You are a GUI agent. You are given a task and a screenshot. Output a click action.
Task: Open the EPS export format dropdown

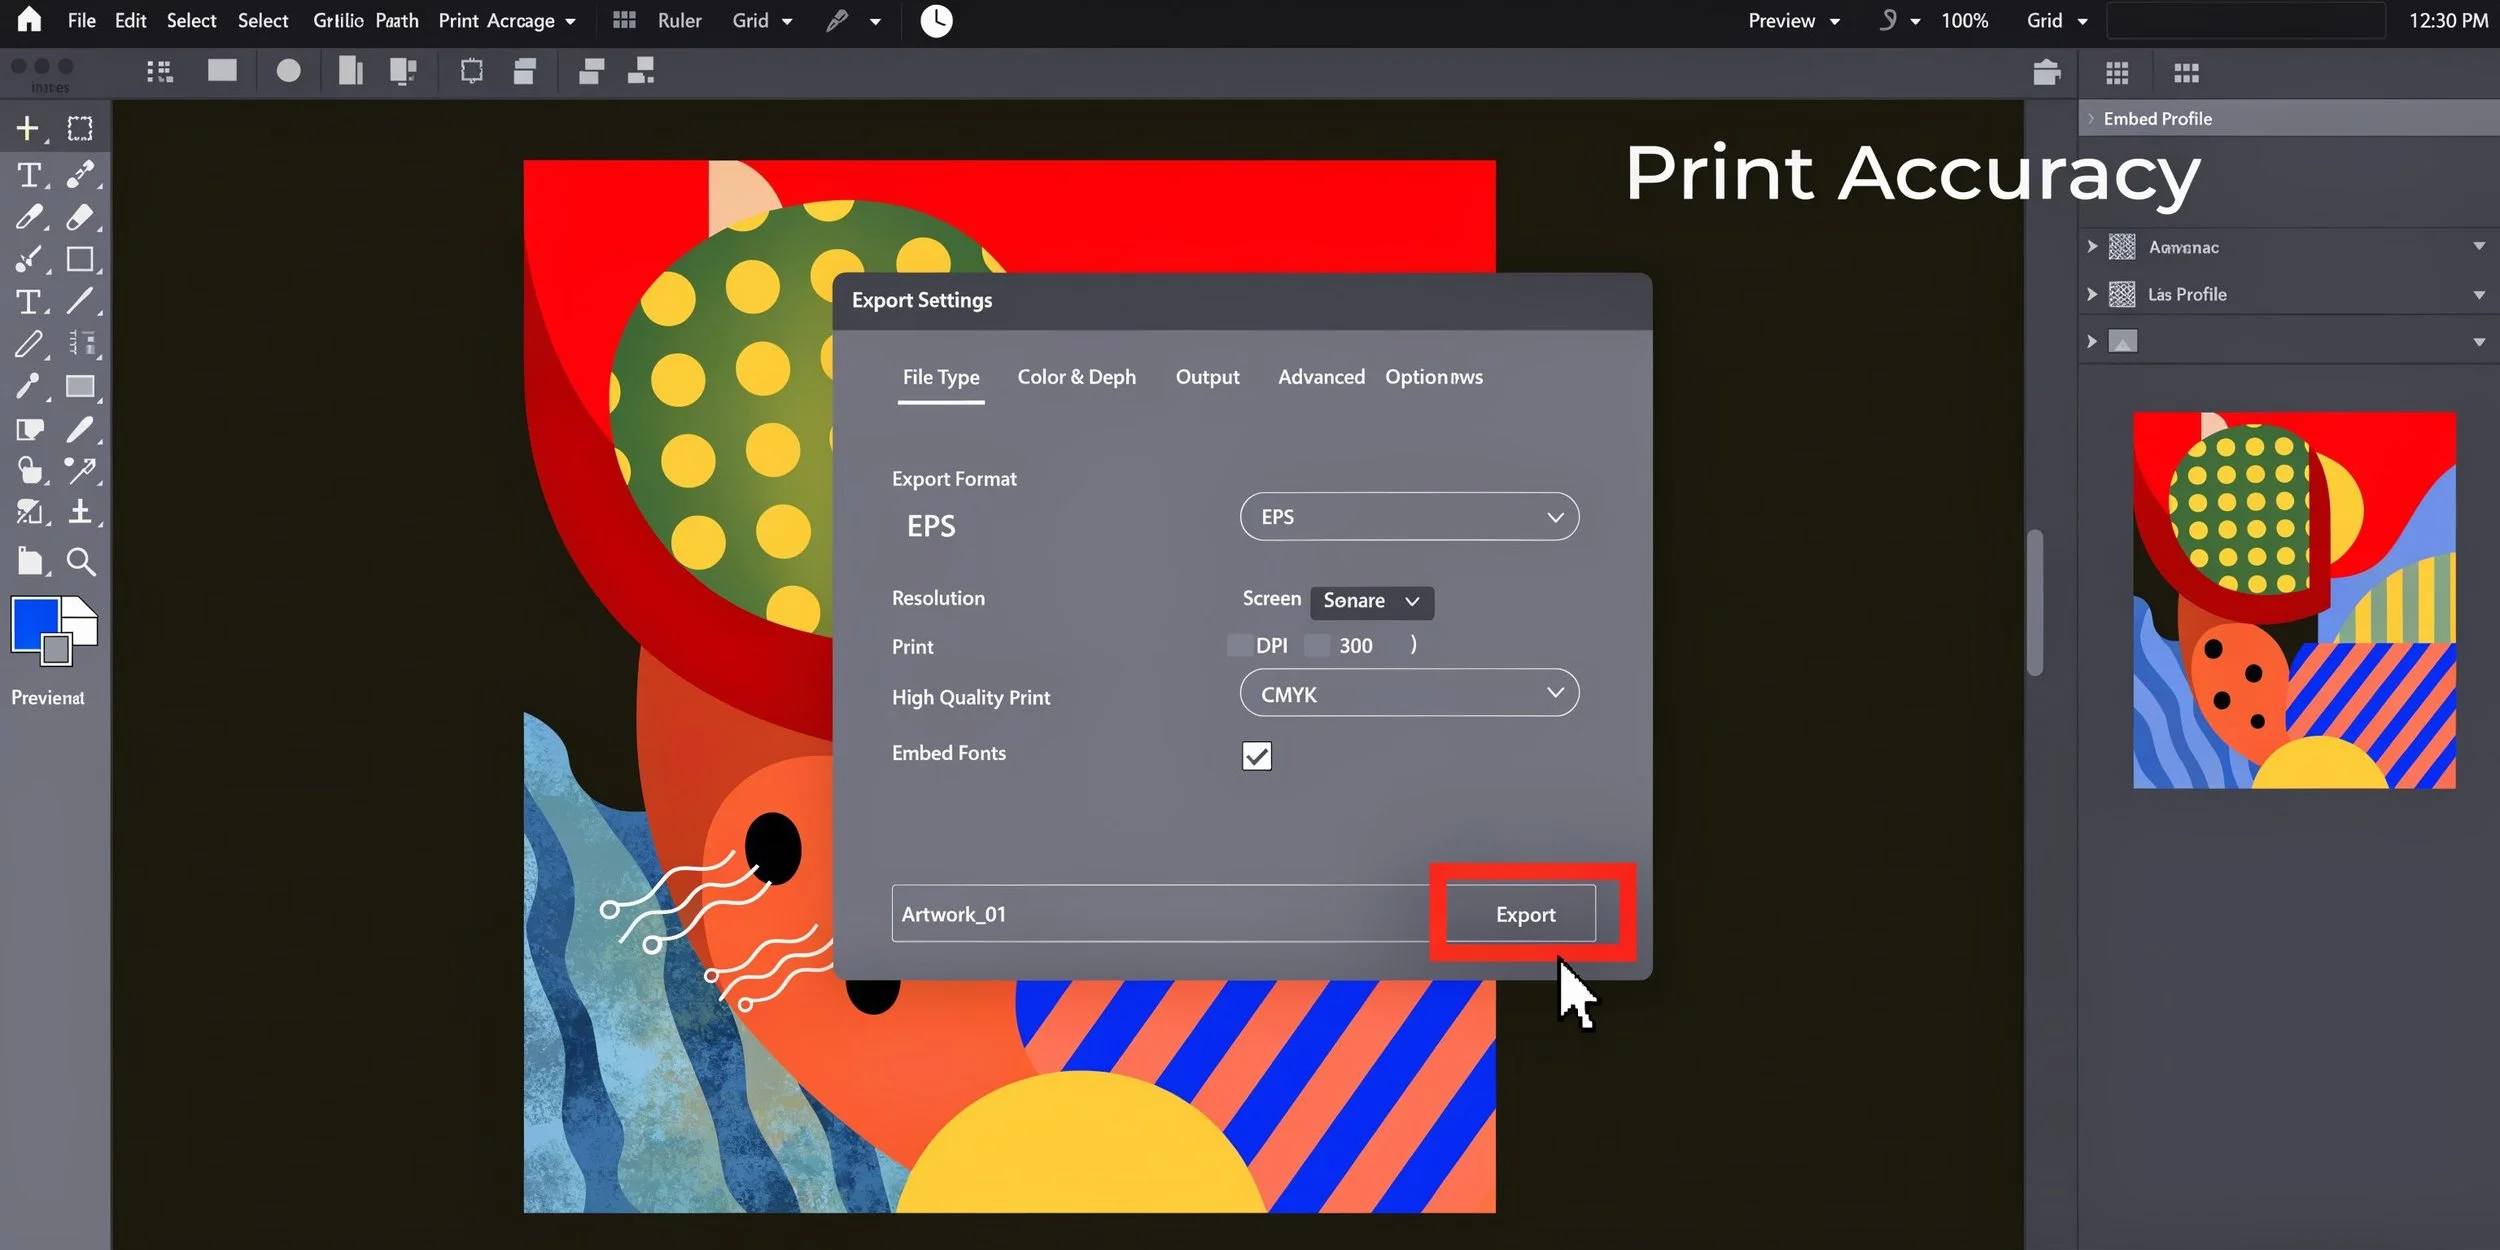click(x=1408, y=517)
